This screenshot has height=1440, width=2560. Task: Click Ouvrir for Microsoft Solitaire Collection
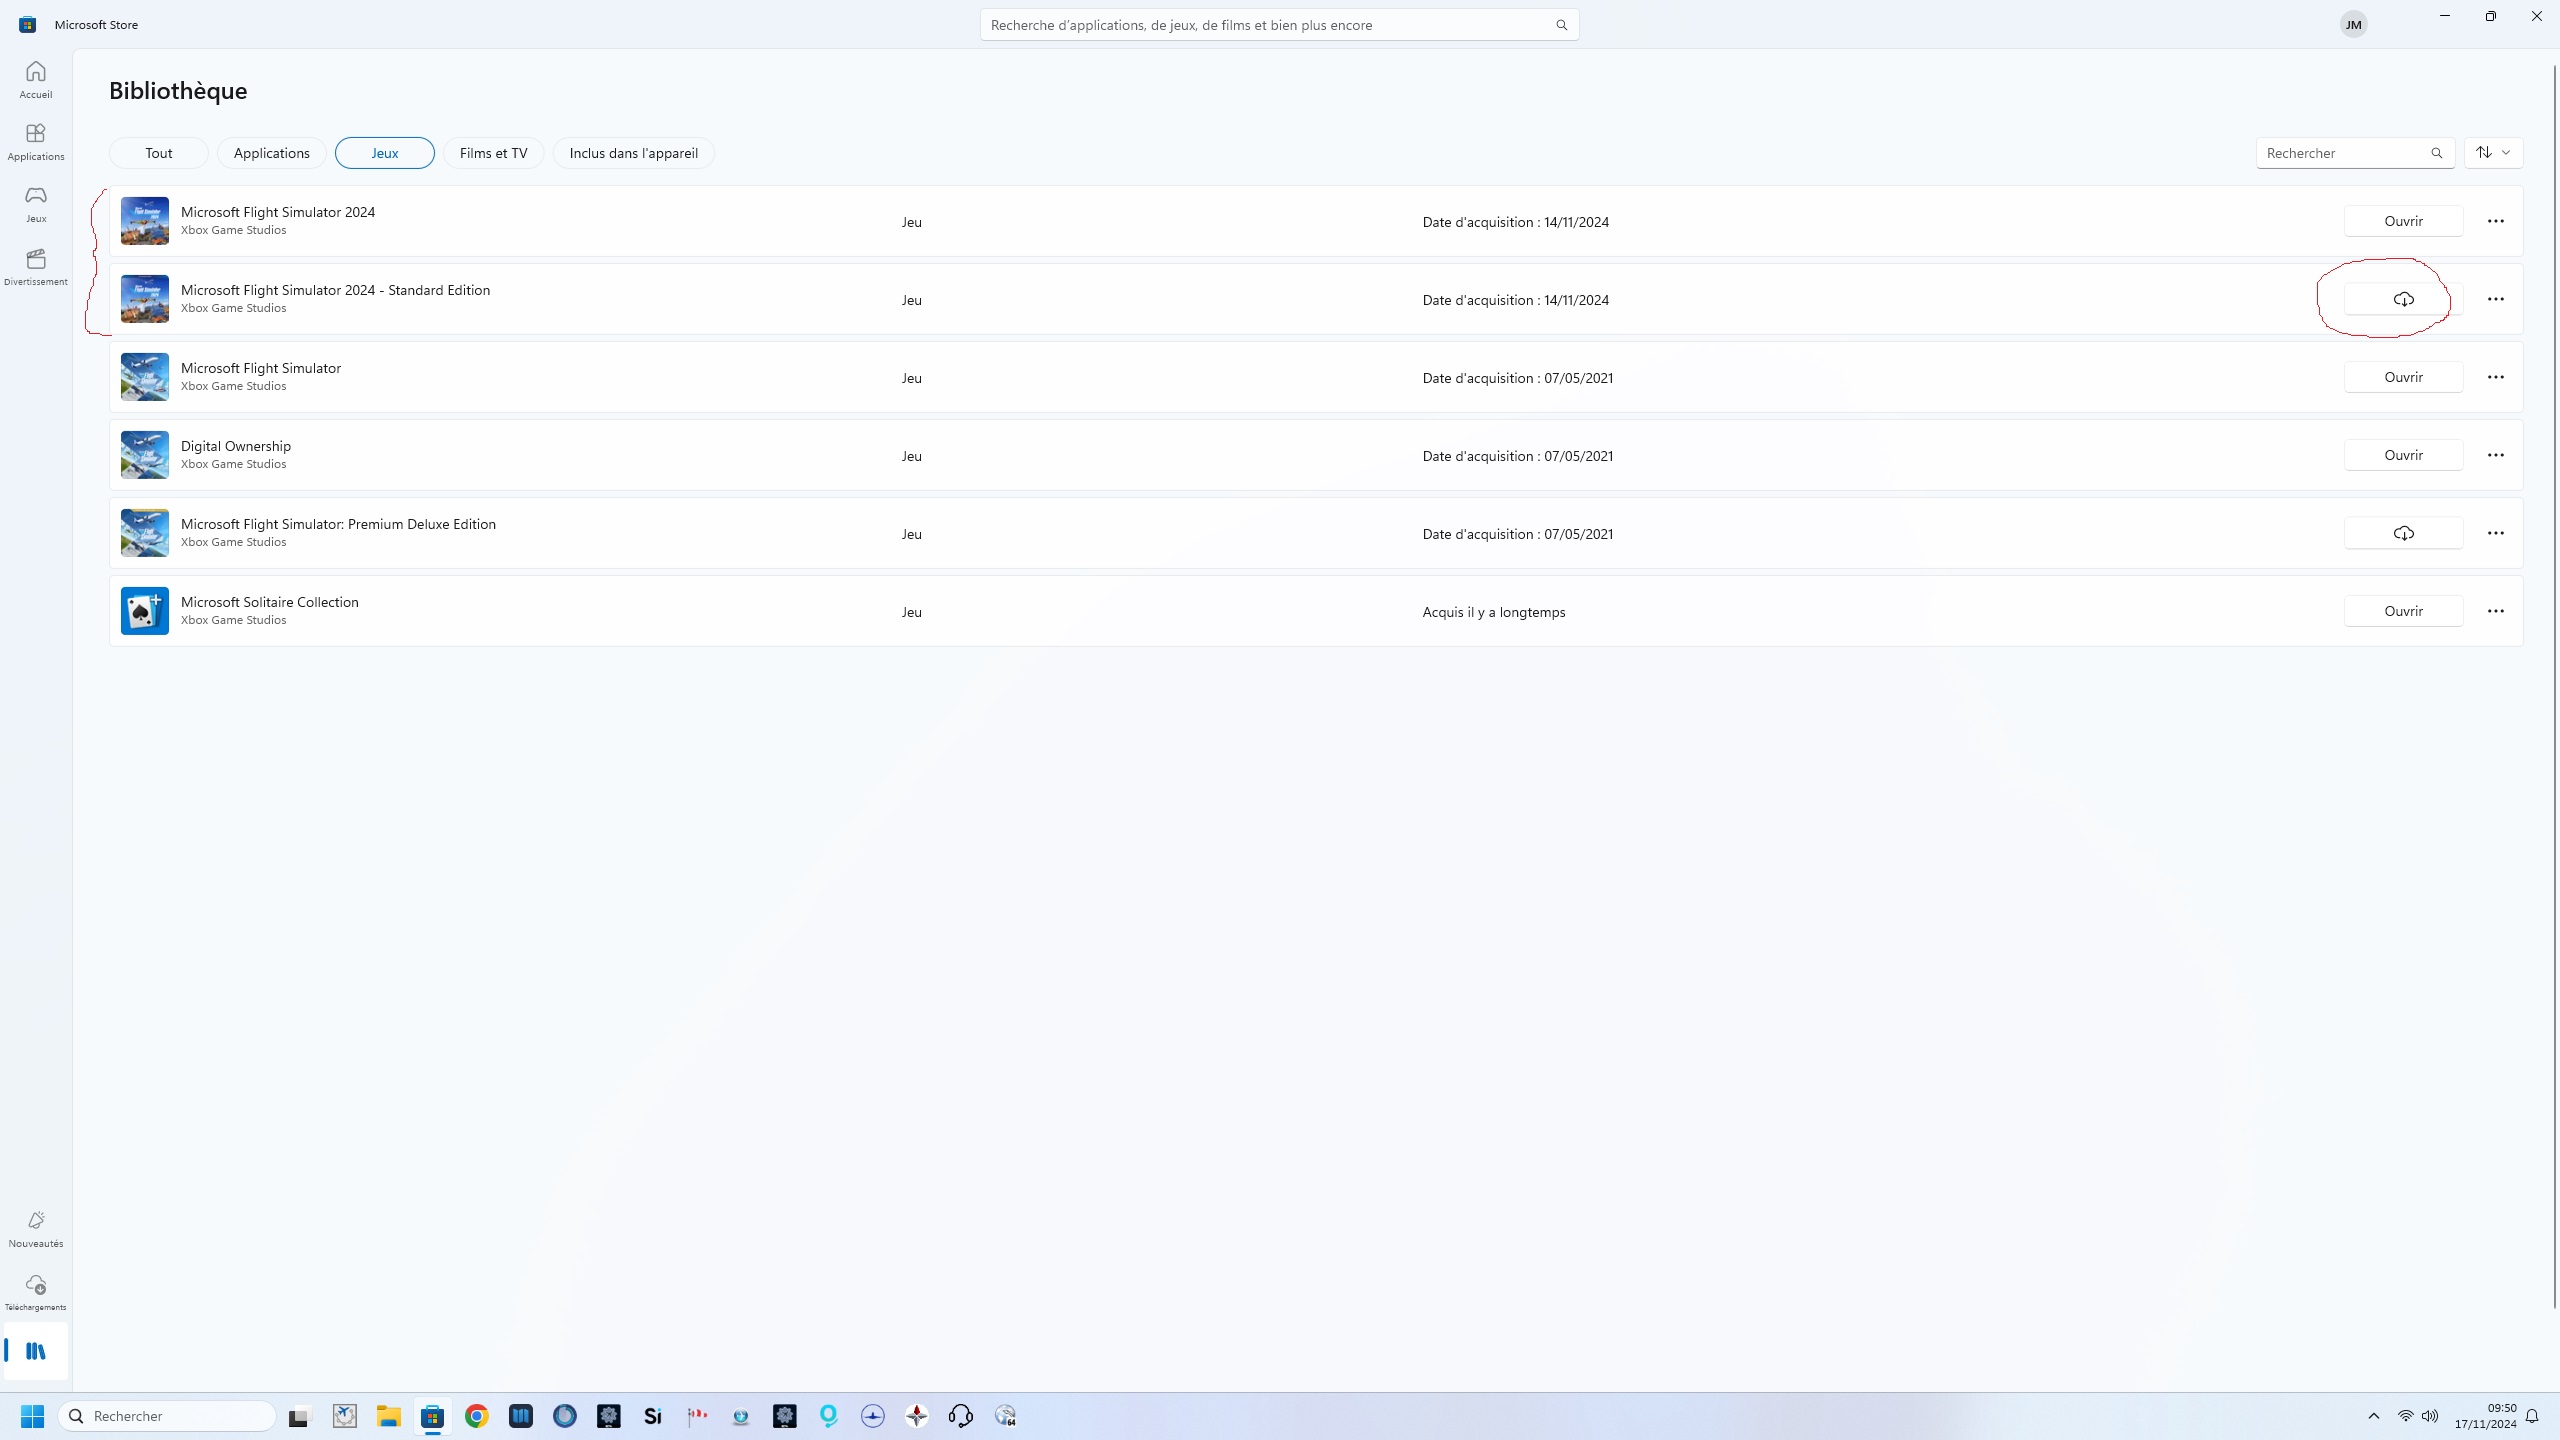(2403, 611)
